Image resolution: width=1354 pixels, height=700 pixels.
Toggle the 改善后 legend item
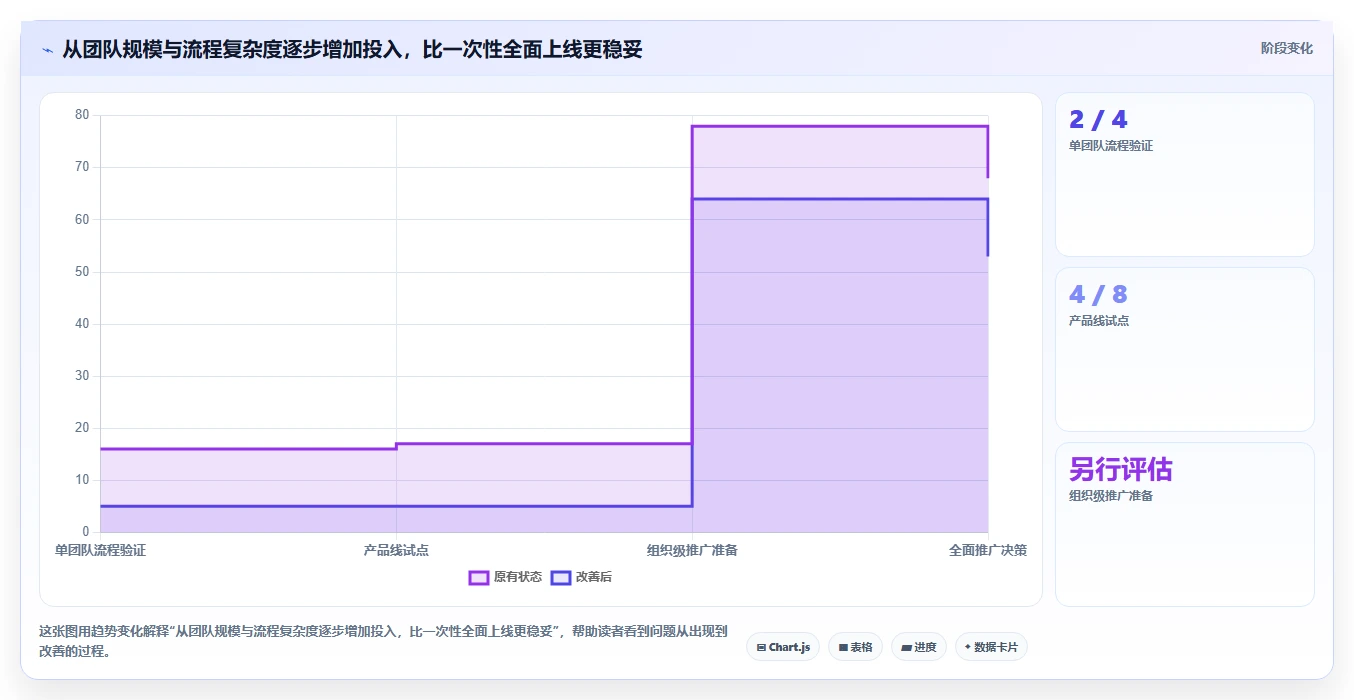(x=581, y=577)
